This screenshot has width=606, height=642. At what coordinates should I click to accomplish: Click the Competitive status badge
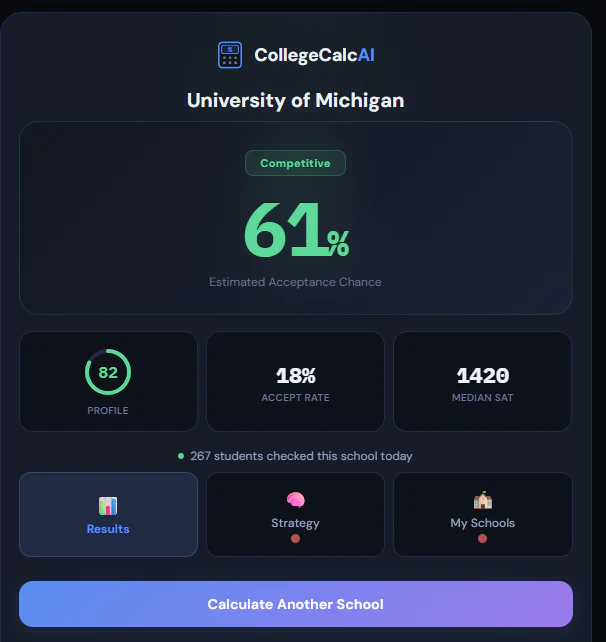point(295,163)
